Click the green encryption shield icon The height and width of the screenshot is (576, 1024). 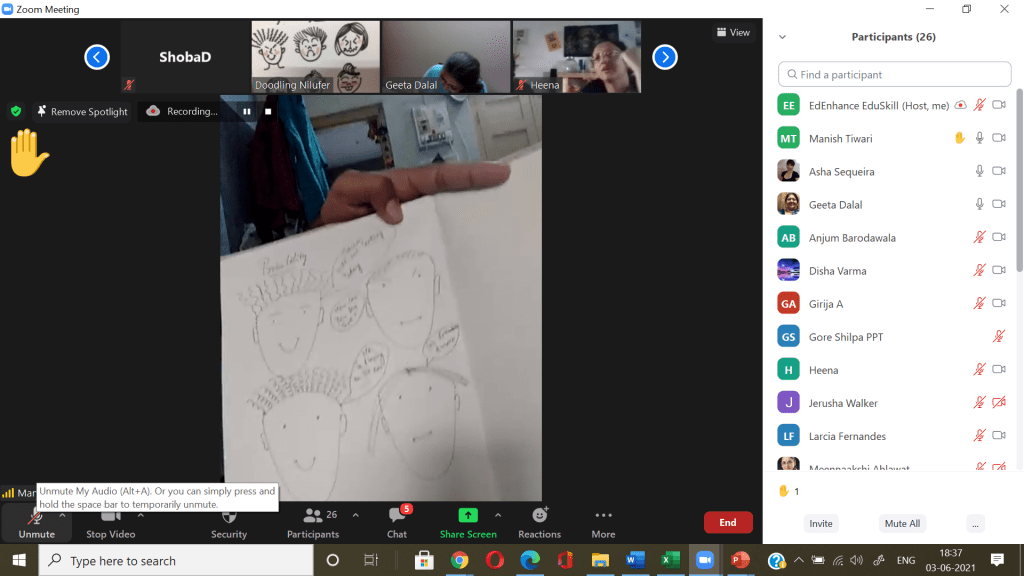[16, 111]
